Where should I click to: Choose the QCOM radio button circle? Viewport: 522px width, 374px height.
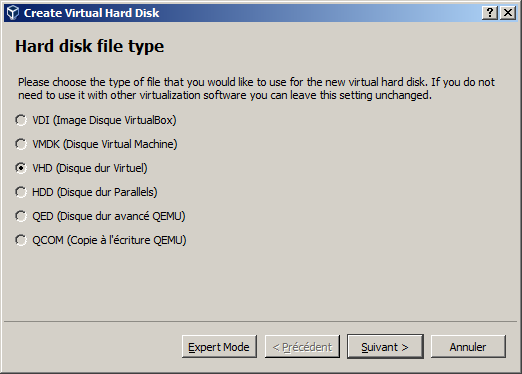[x=21, y=240]
